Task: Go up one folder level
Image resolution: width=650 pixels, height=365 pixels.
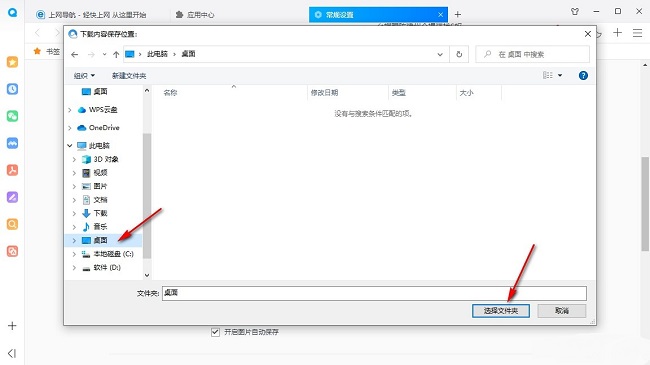Action: pyautogui.click(x=116, y=54)
